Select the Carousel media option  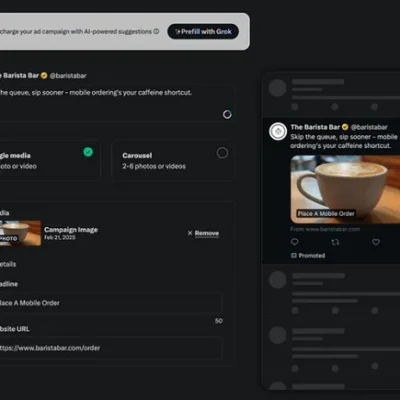click(x=173, y=161)
